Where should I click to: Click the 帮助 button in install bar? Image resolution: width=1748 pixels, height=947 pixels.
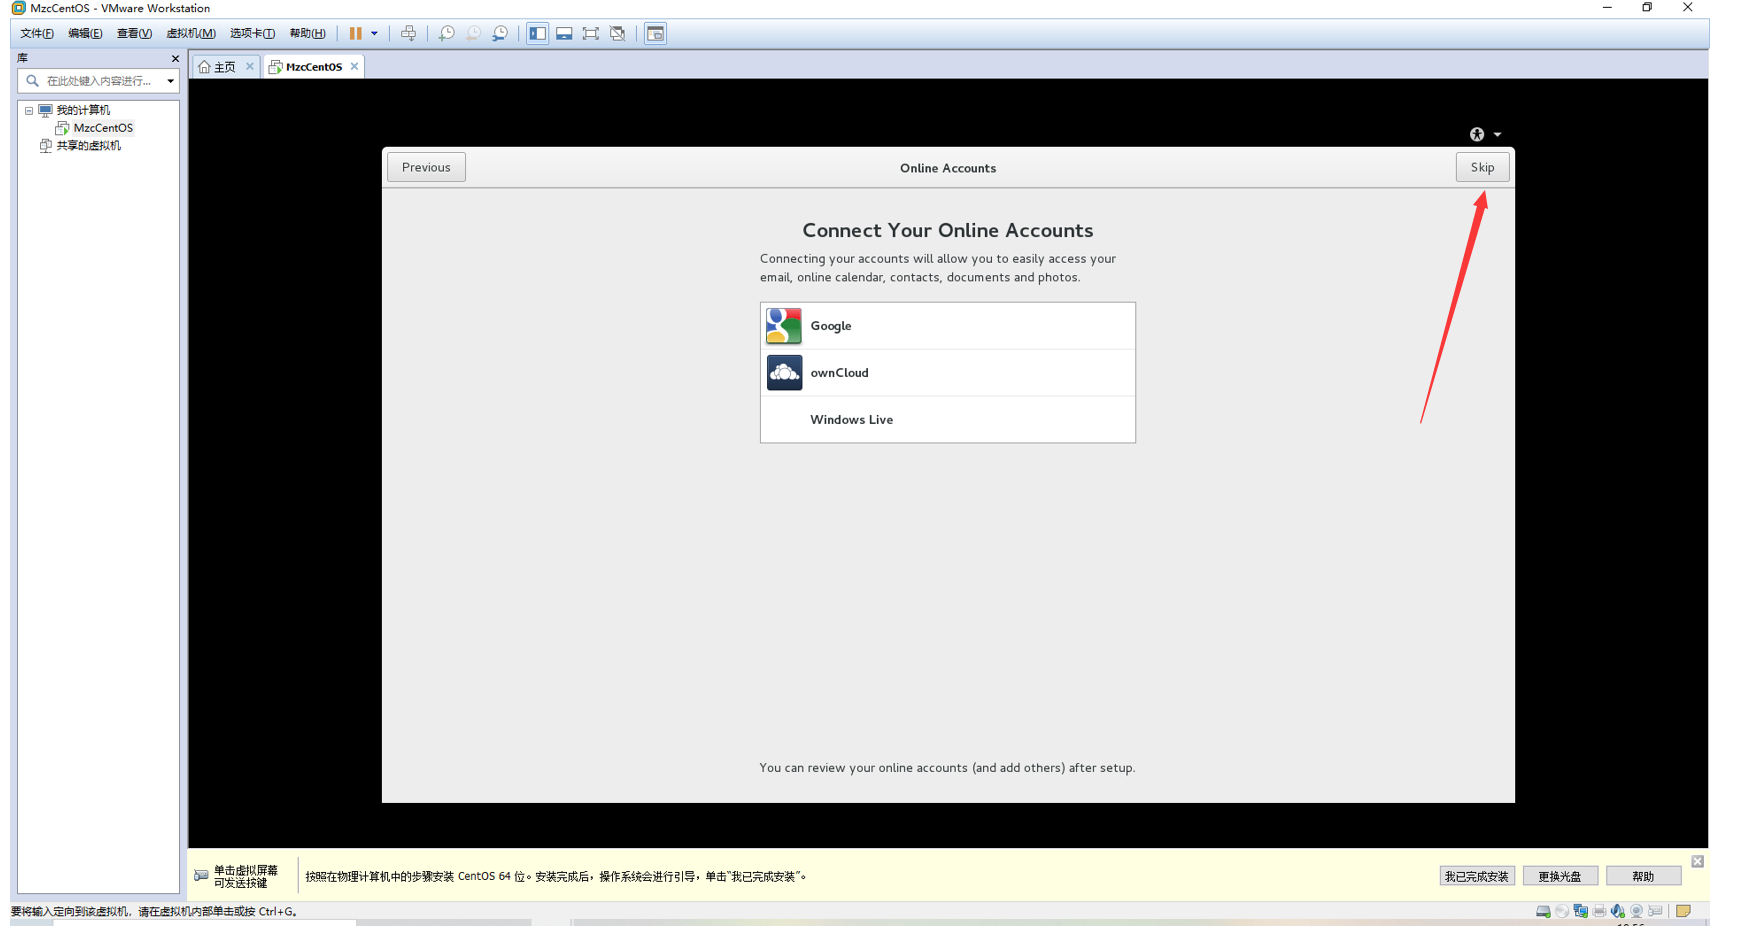(x=1643, y=876)
